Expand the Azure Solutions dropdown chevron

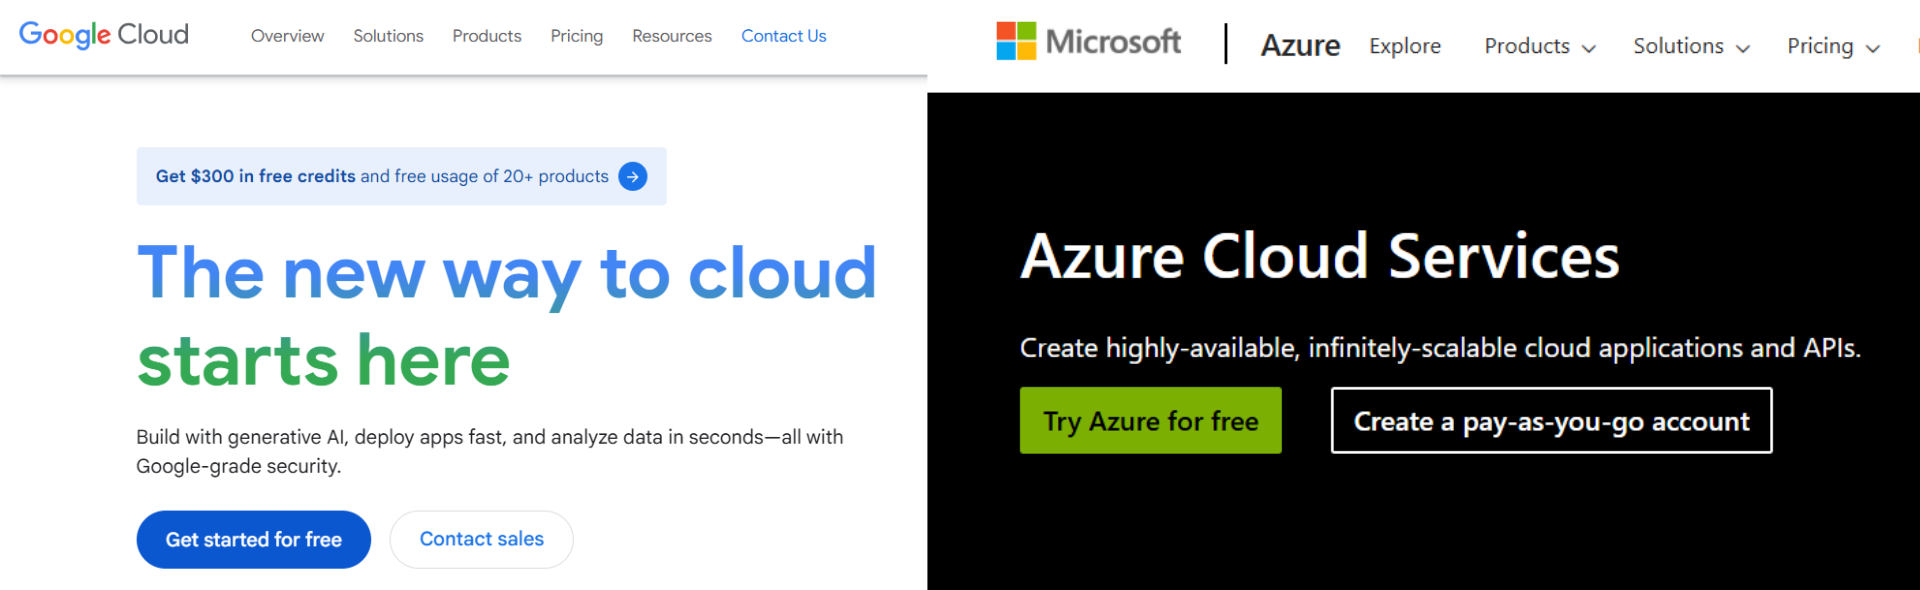pyautogui.click(x=1743, y=48)
